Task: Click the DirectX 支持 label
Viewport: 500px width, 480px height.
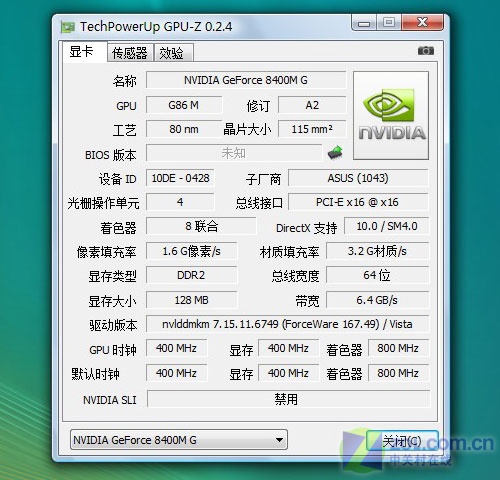Action: tap(306, 228)
